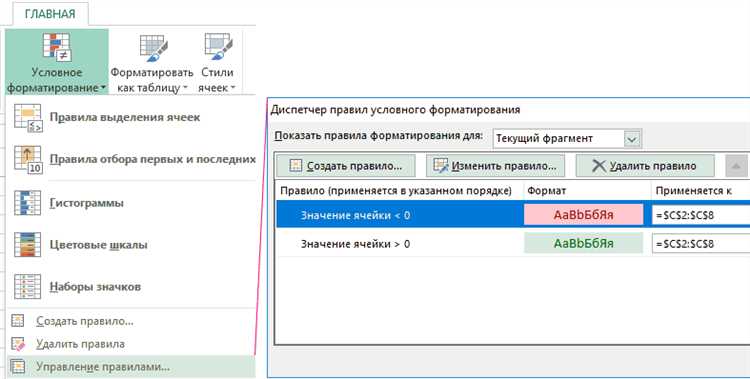Select the Наборы значков icon

(27, 286)
